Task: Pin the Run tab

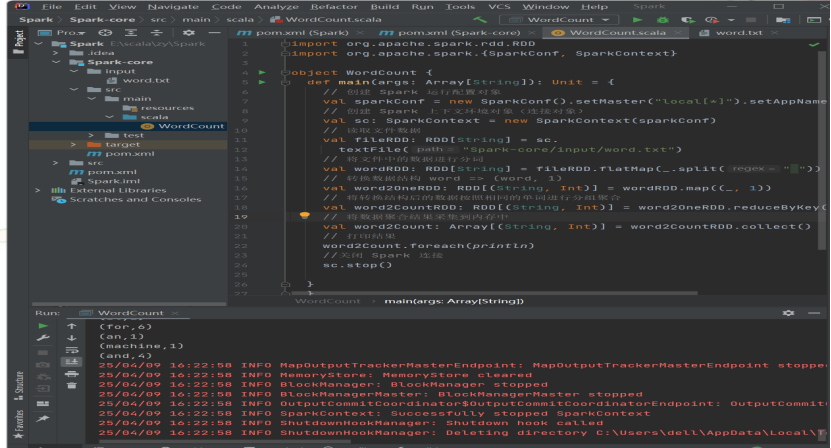Action: (43, 418)
